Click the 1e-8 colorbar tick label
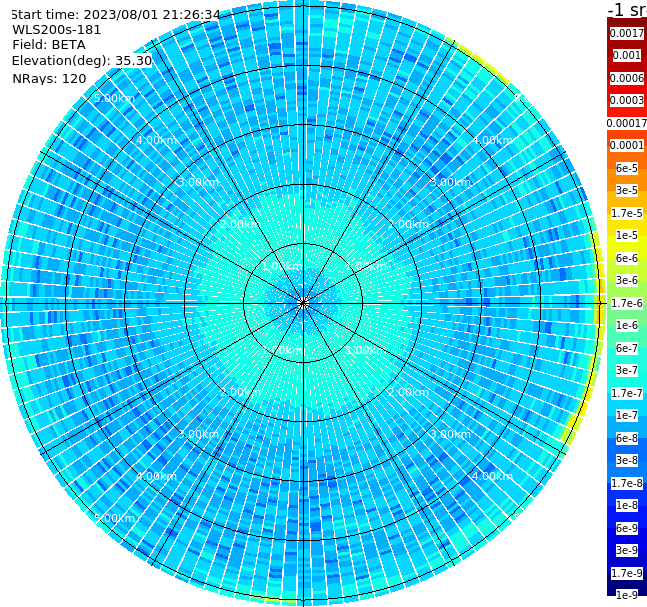 tap(627, 505)
